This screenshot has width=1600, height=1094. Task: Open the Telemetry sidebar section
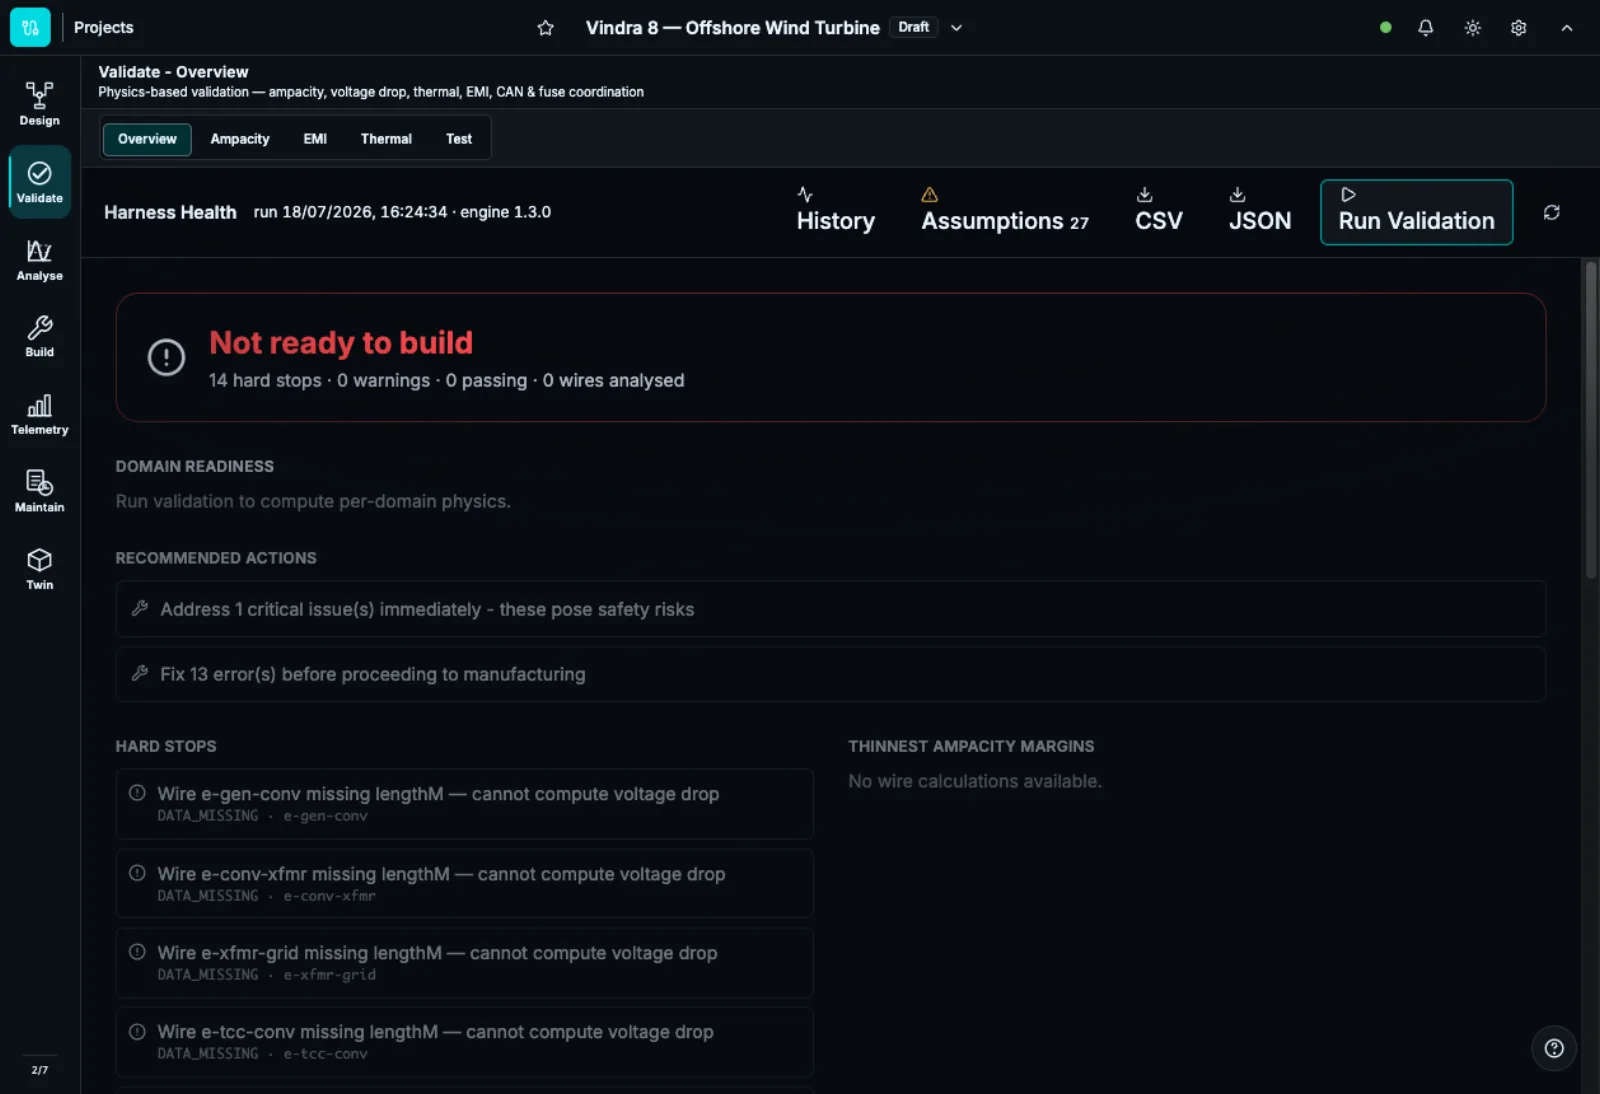pos(39,415)
